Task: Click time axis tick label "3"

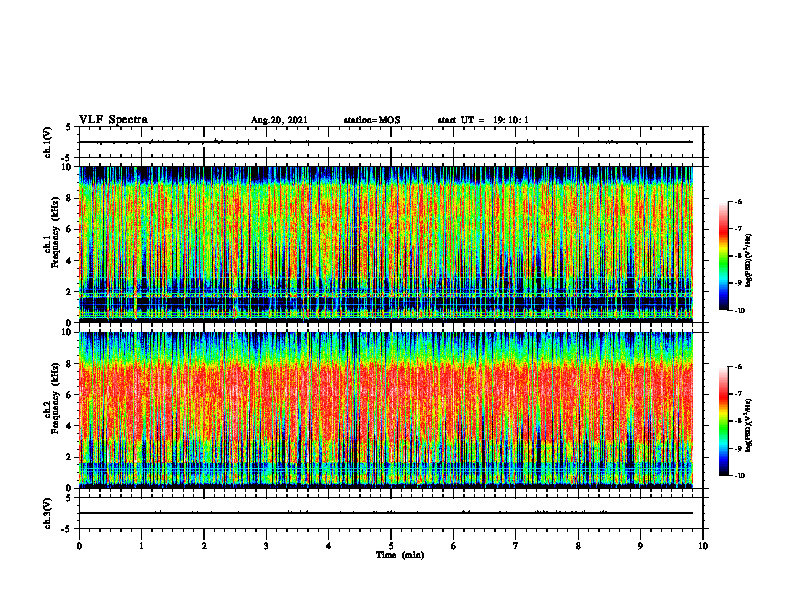Action: (266, 546)
